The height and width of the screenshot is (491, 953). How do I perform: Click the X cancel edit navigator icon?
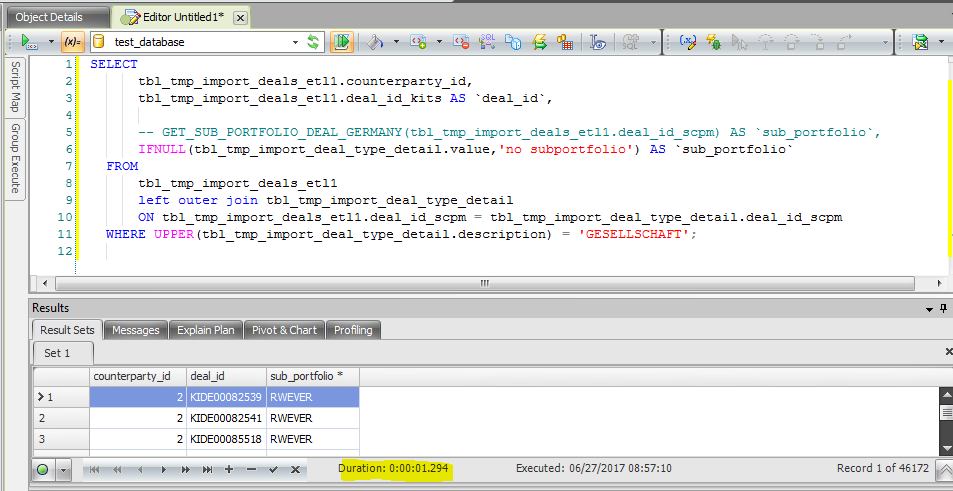pos(295,469)
